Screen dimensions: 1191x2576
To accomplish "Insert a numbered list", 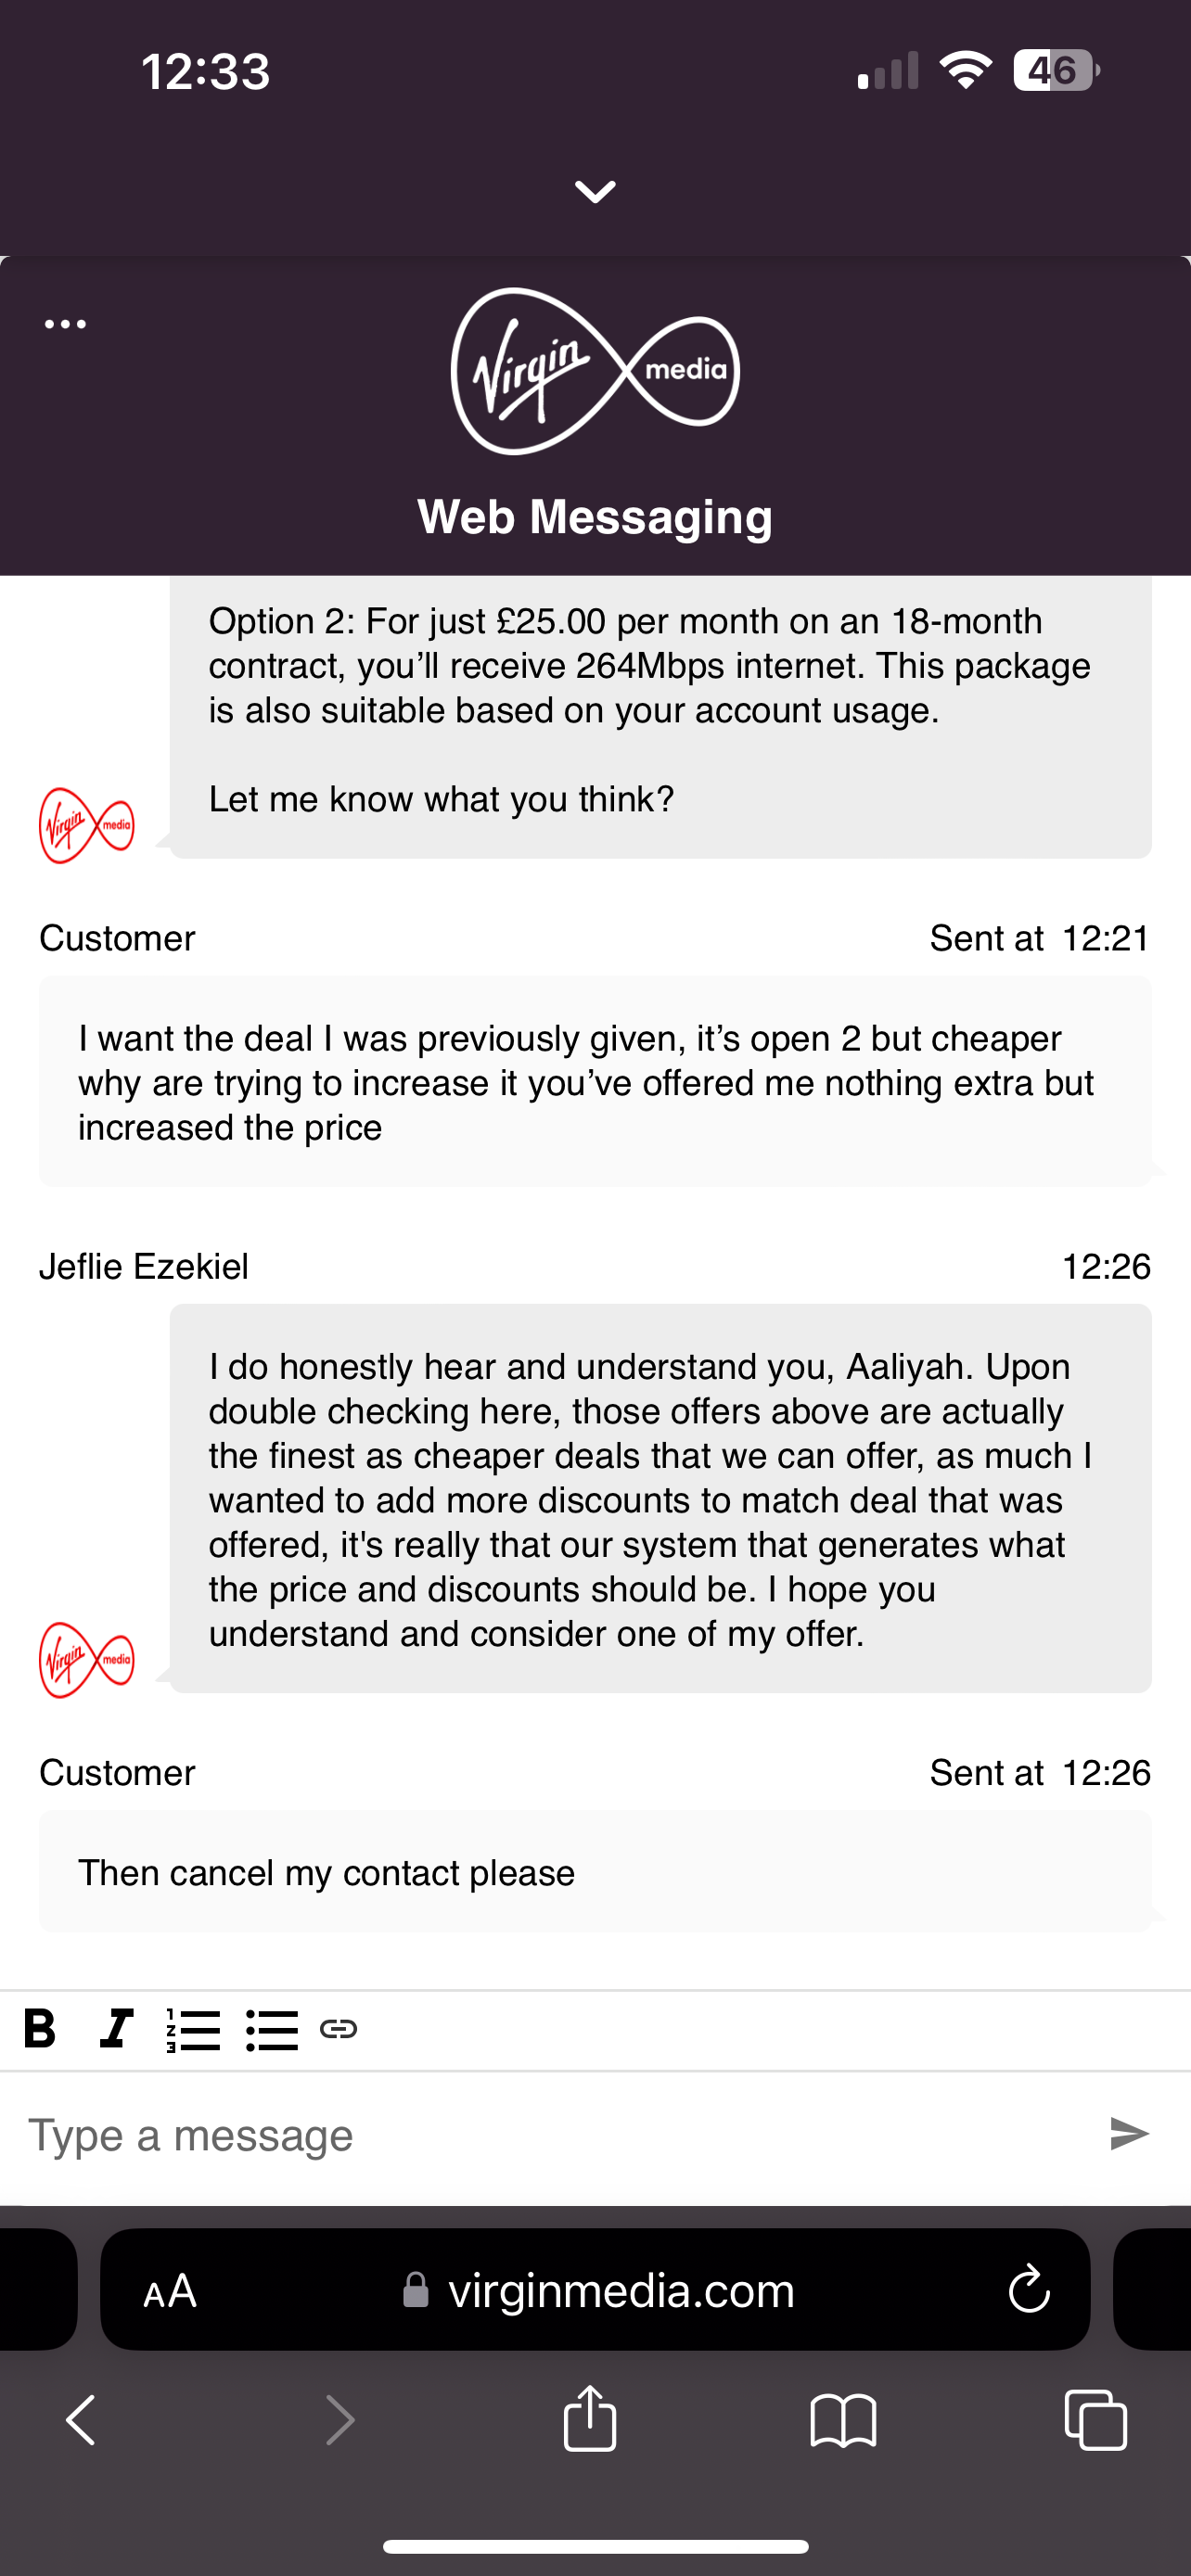I will pyautogui.click(x=193, y=2030).
